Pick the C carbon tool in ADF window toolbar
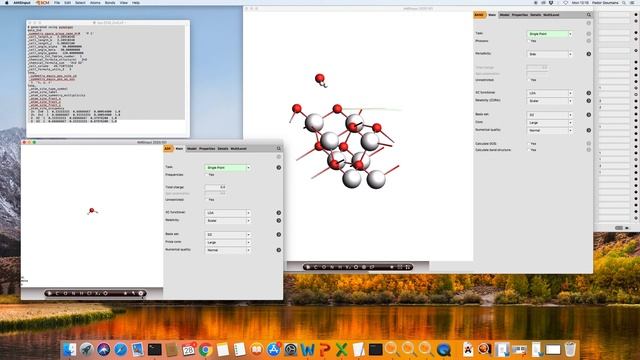The width and height of the screenshot is (640, 360). [57, 293]
